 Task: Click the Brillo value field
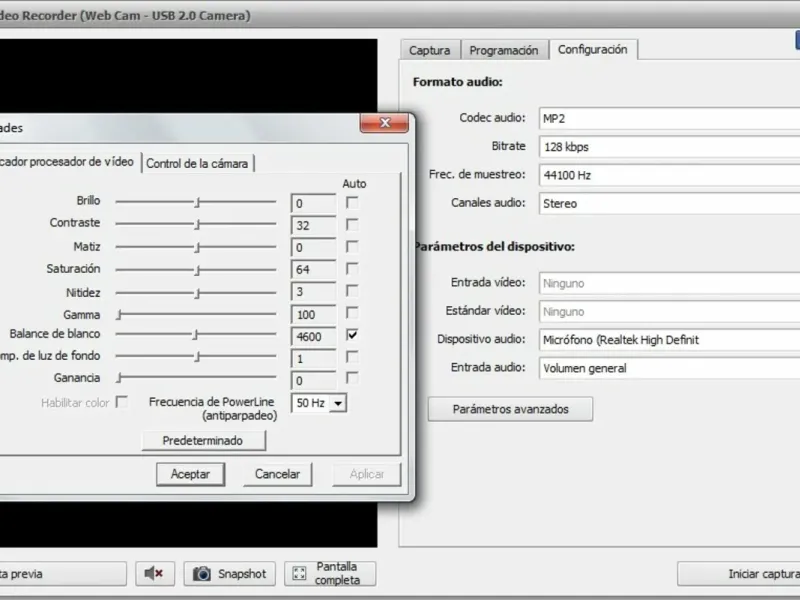[x=313, y=204]
